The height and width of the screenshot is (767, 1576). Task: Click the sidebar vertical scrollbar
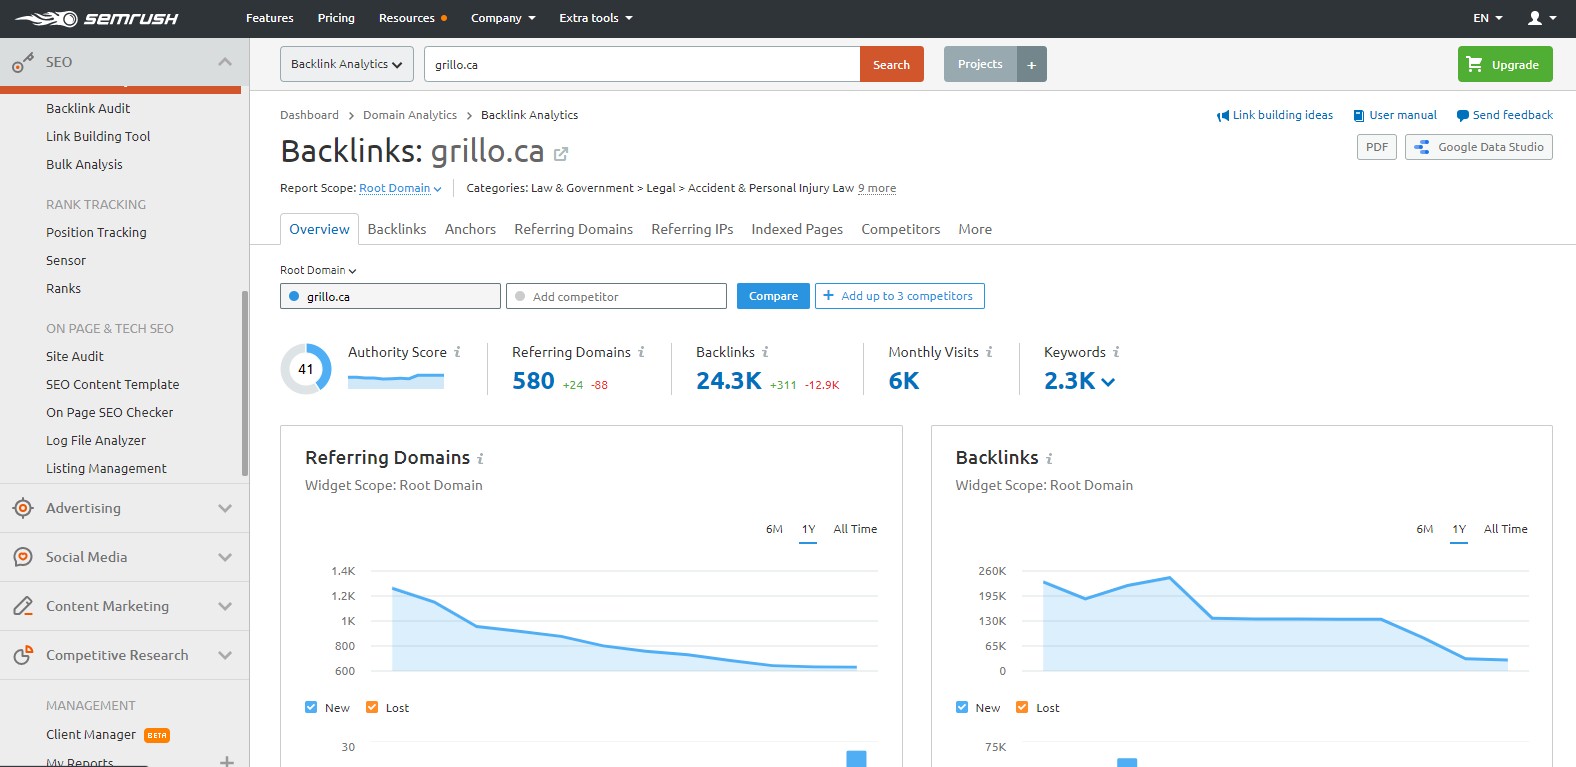coord(245,383)
